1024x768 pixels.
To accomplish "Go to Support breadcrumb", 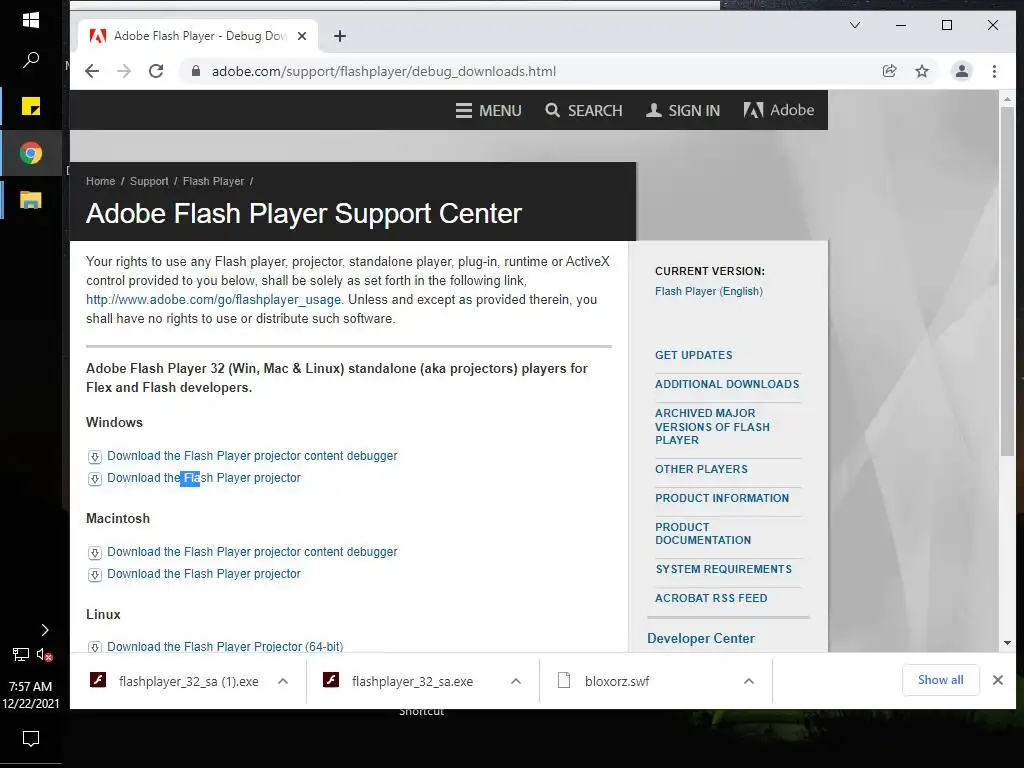I will (x=149, y=182).
